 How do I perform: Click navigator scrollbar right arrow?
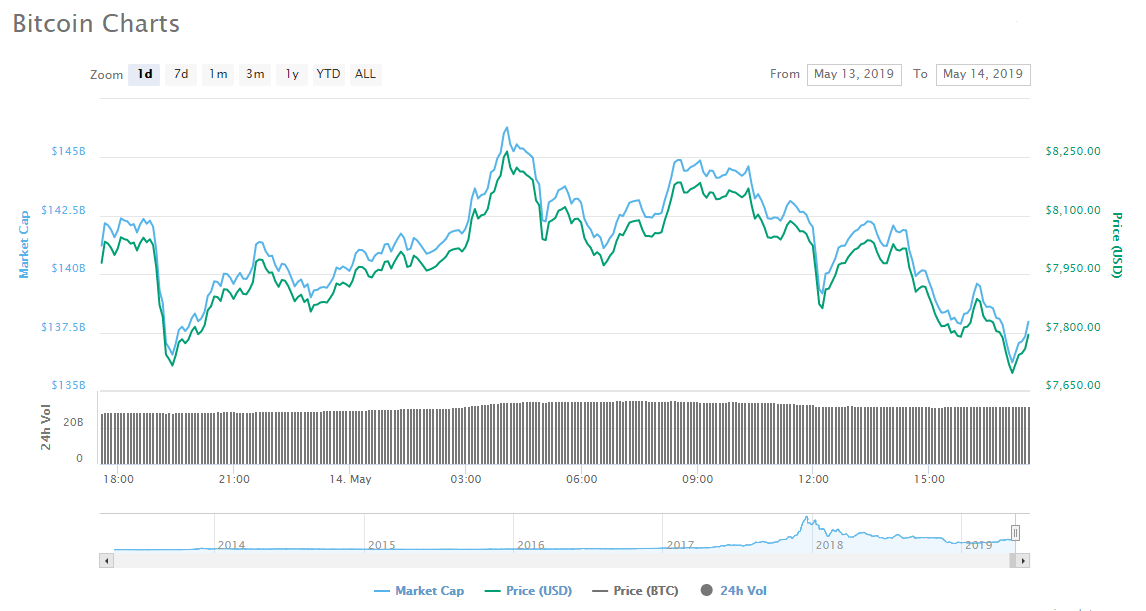pos(1023,561)
